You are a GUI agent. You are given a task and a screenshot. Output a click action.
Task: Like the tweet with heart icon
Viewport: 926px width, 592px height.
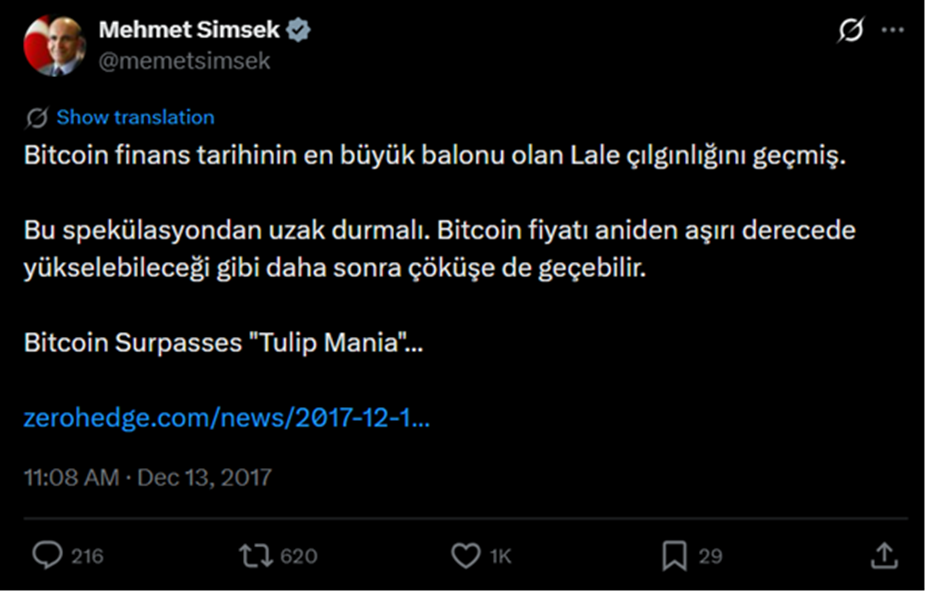point(465,556)
